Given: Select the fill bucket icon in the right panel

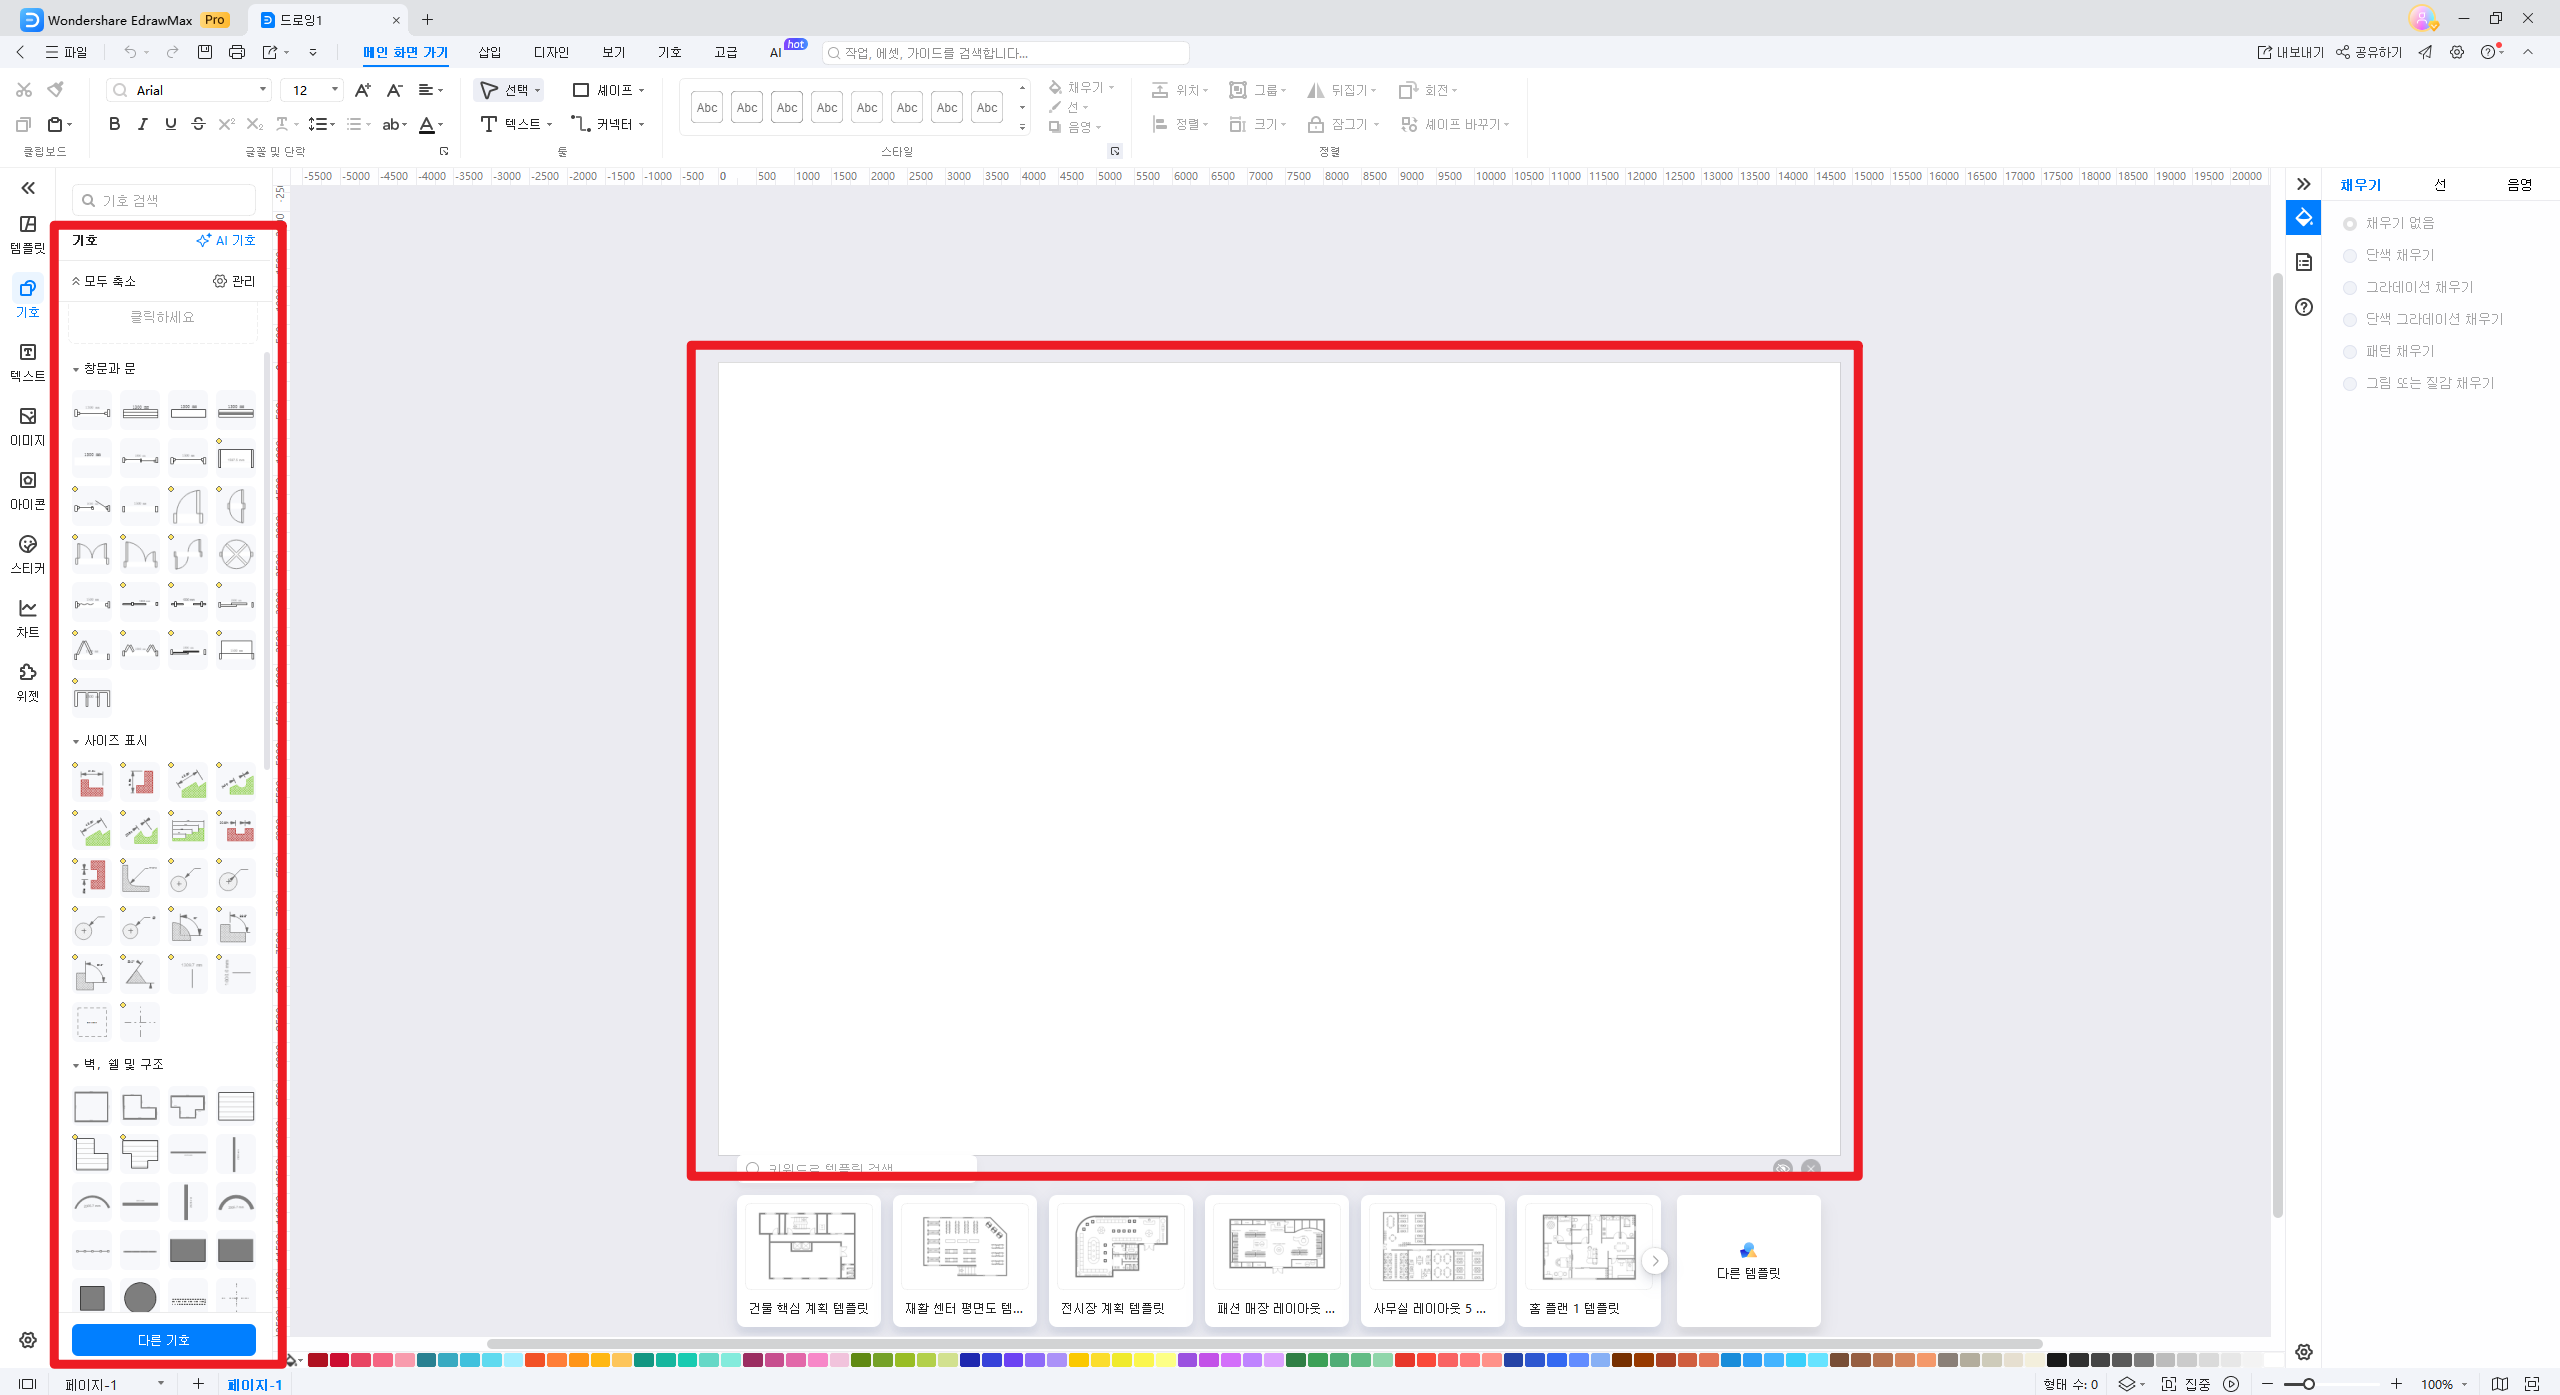Looking at the screenshot, I should pos(2303,216).
